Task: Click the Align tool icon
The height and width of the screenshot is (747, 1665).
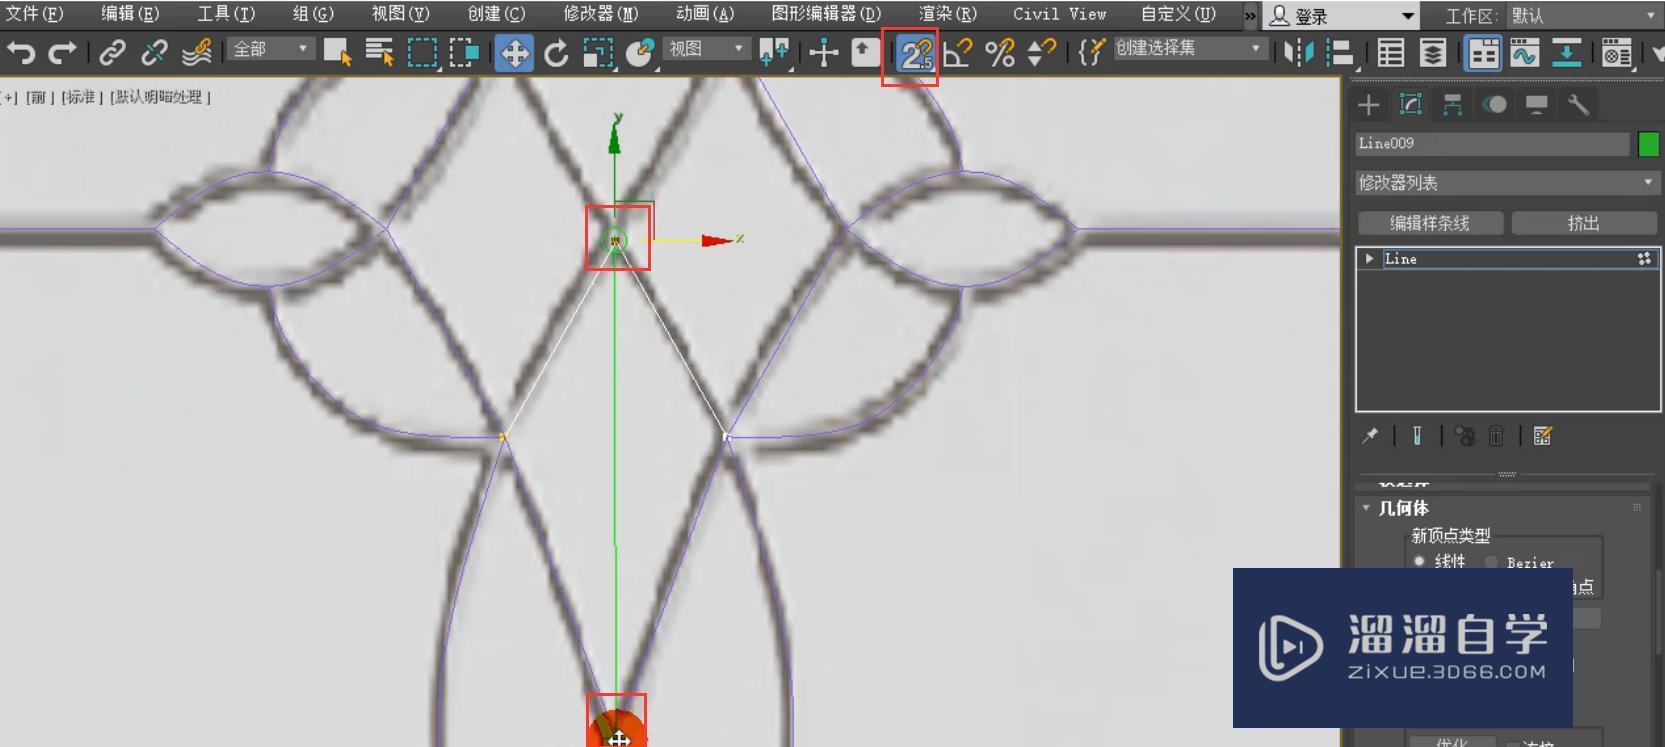Action: 1340,52
